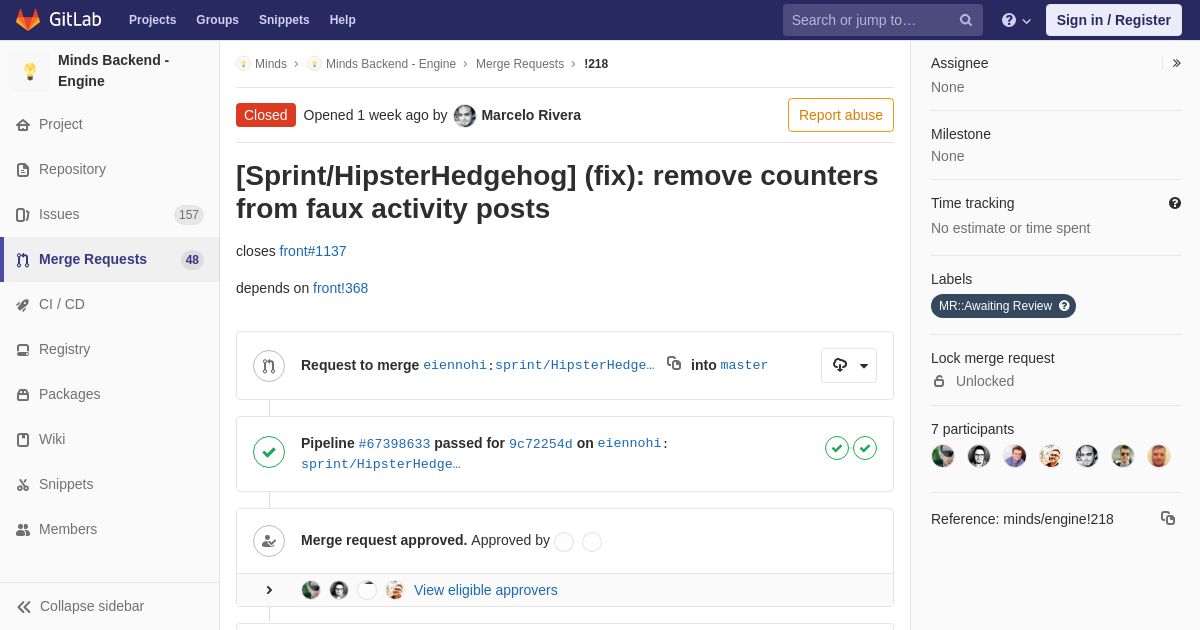Click the second pipeline stage check icon

(865, 448)
